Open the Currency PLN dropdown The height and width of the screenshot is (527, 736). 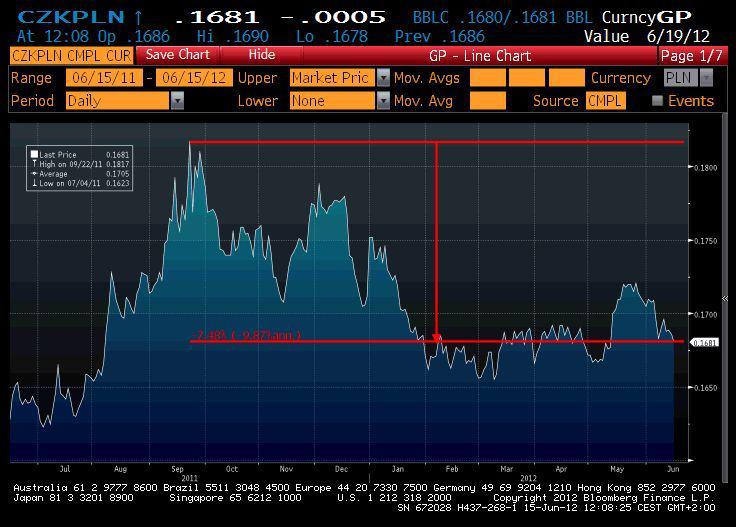(706, 78)
